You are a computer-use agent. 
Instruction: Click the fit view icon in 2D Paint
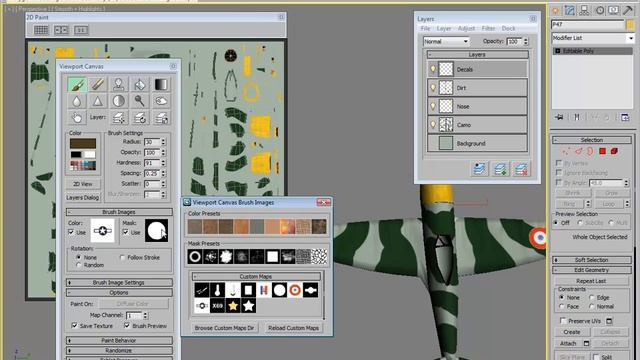coord(61,30)
